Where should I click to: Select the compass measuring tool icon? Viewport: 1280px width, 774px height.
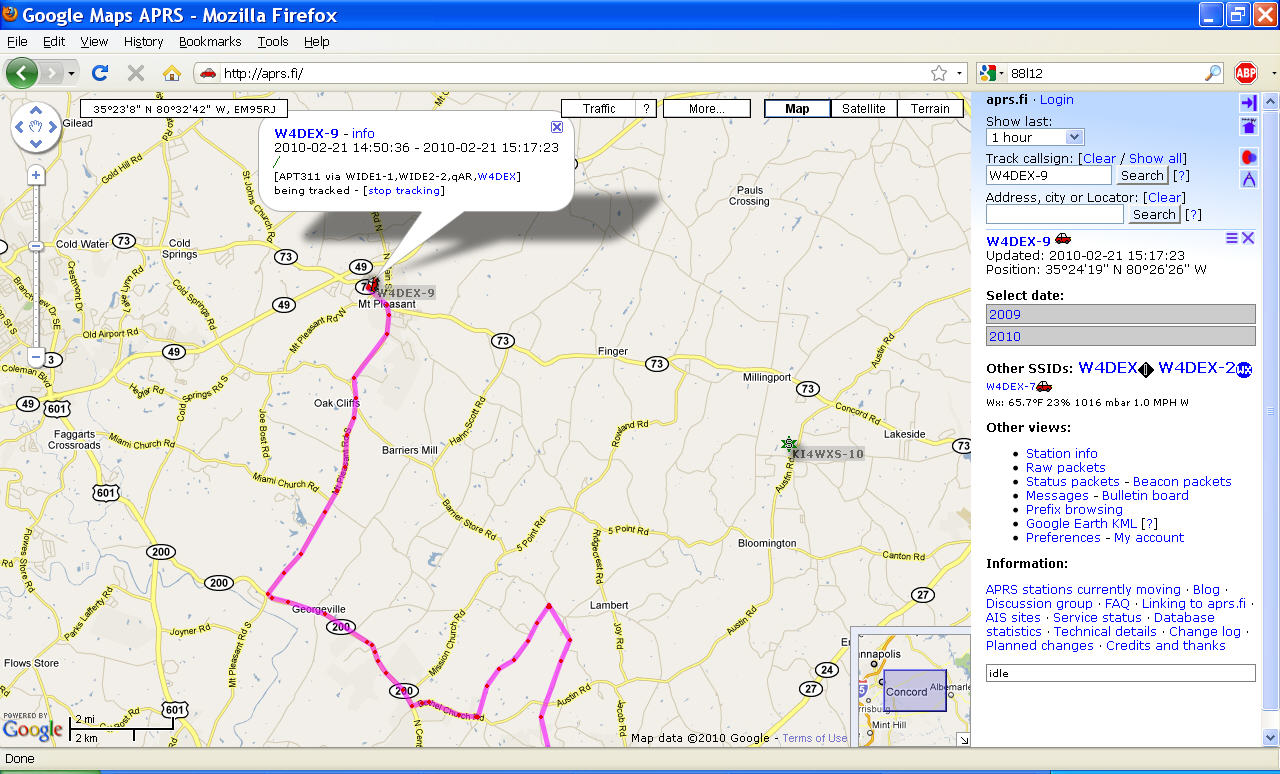(x=1249, y=179)
